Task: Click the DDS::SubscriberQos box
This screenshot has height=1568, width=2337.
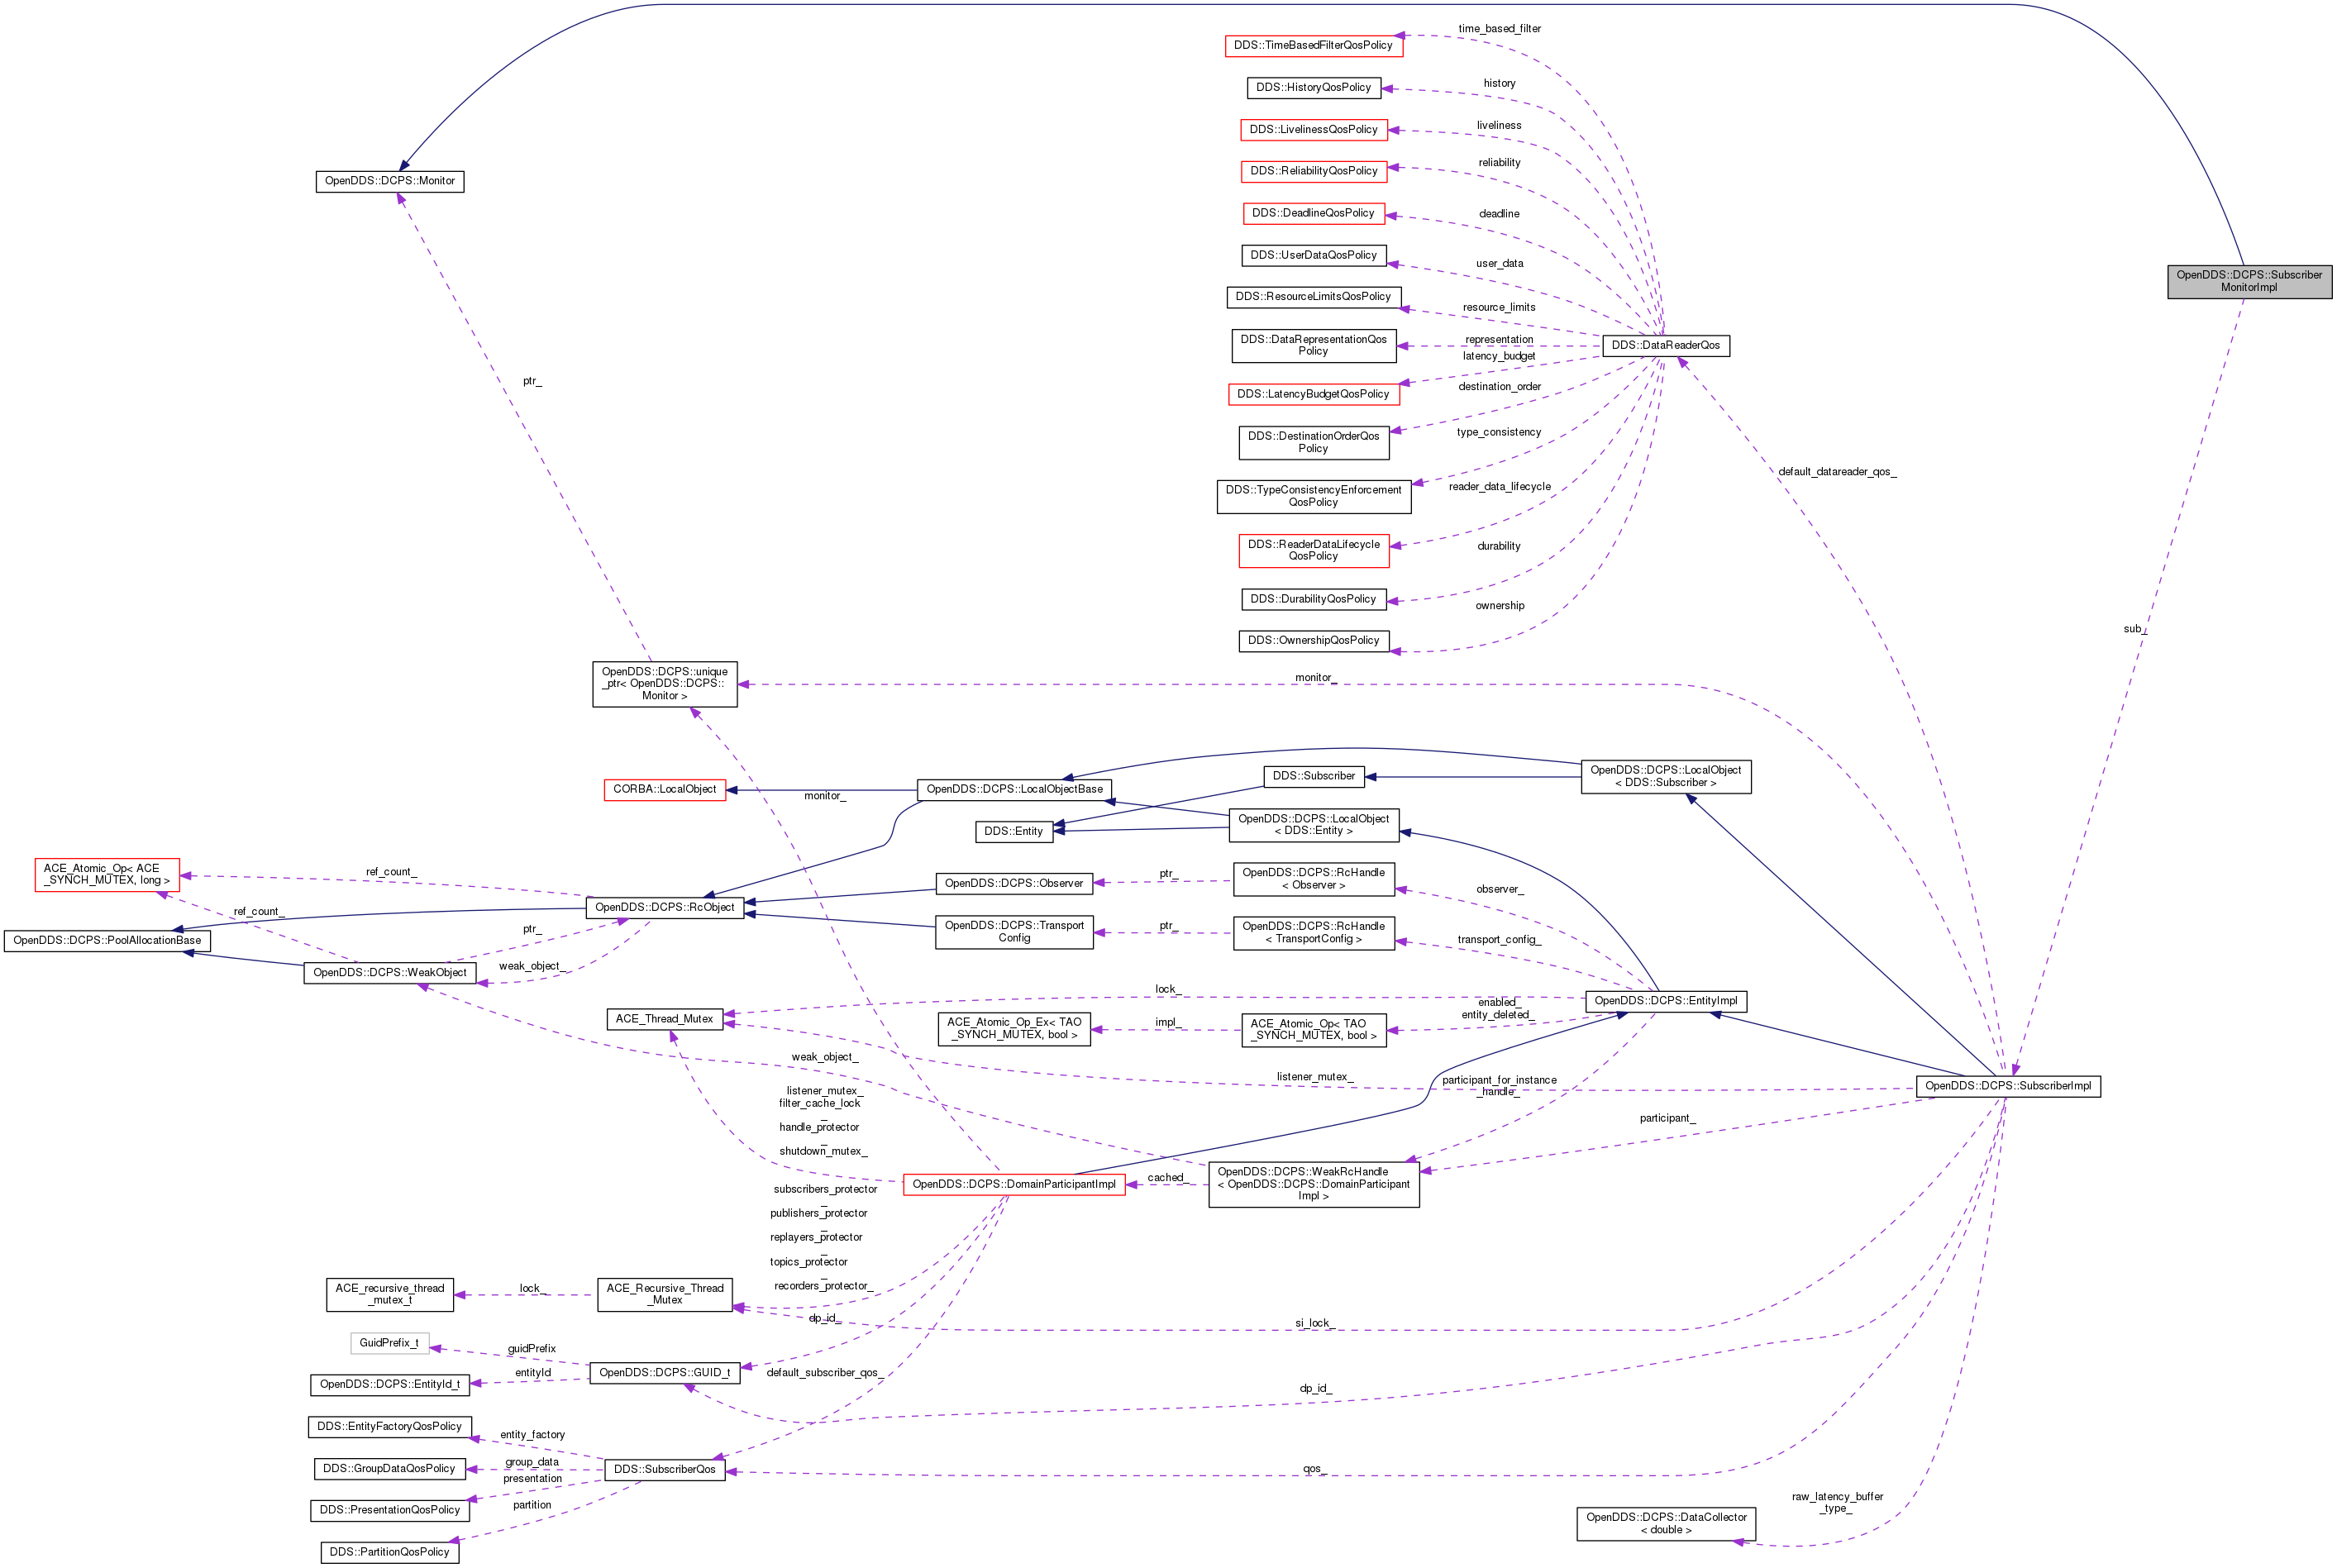Action: pos(664,1469)
